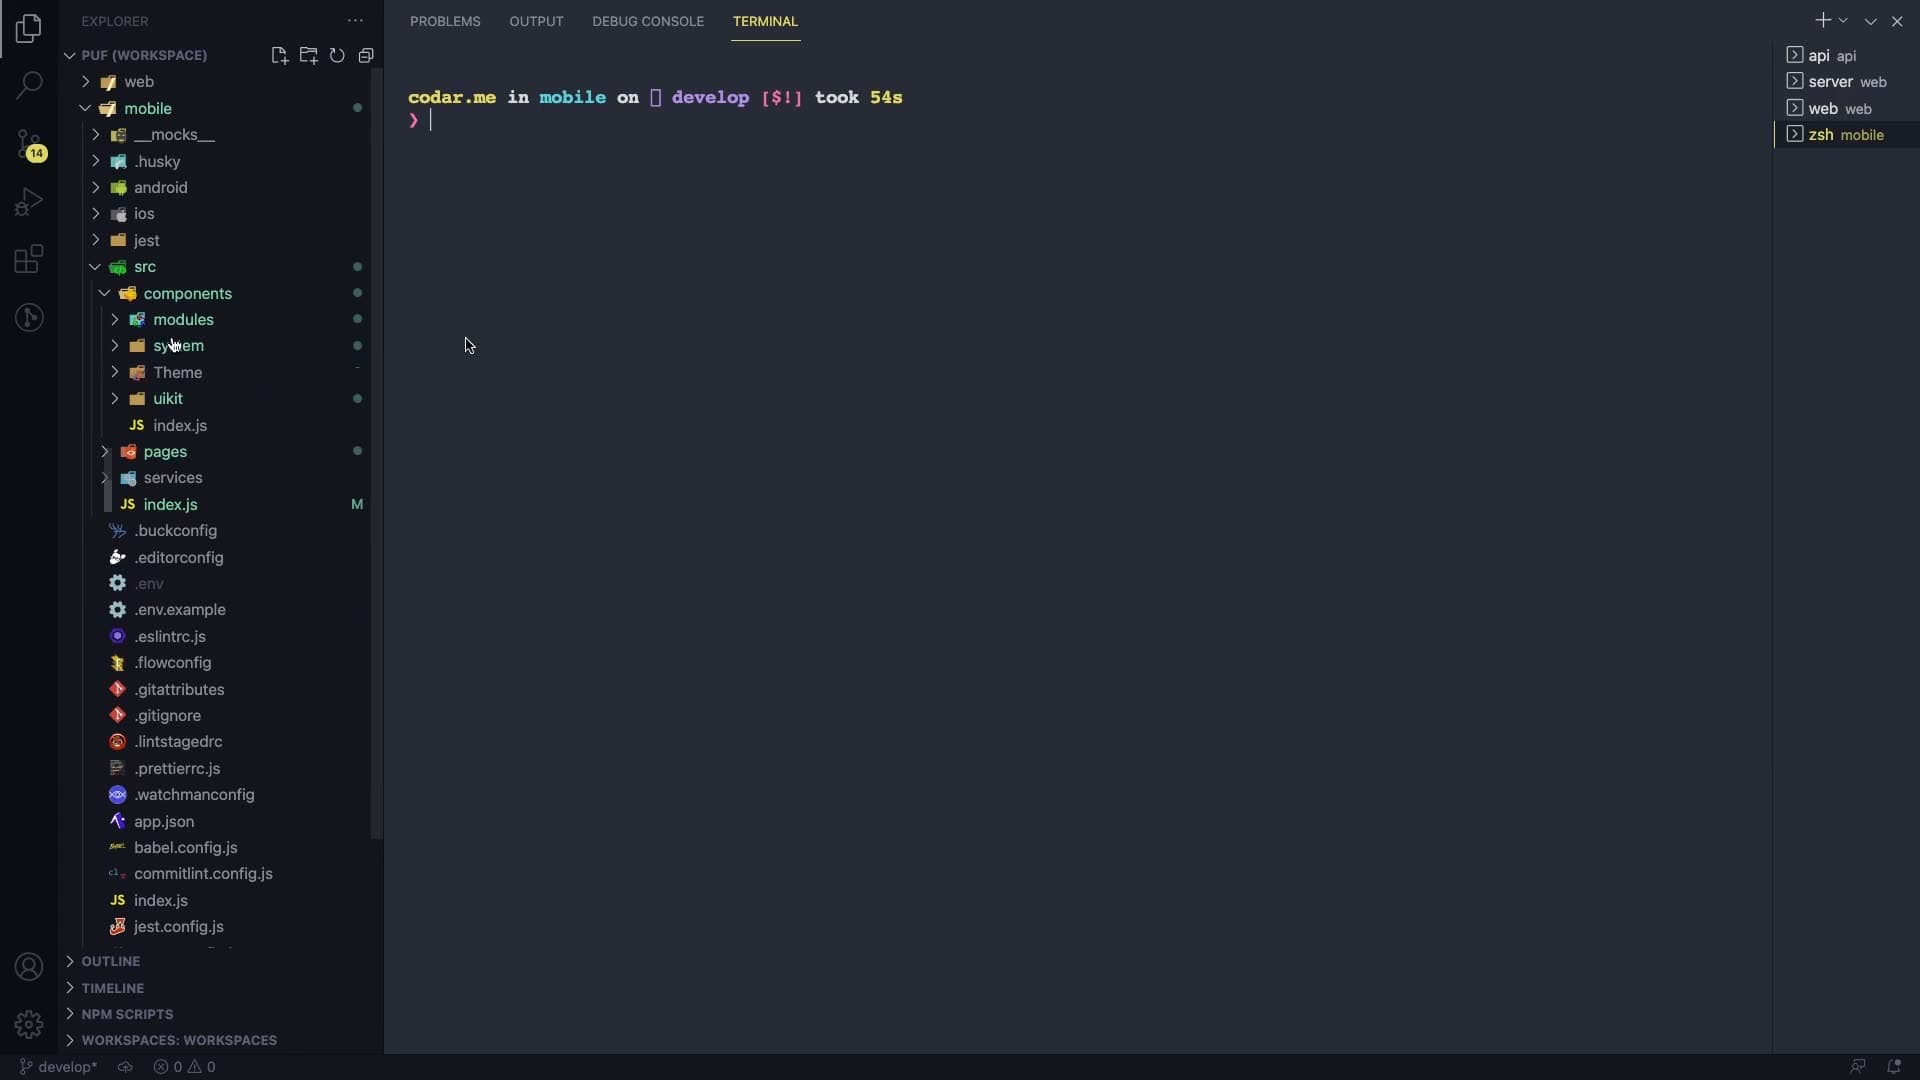Screen dimensions: 1920x1080
Task: Click develop branch in status bar
Action: 58,1067
